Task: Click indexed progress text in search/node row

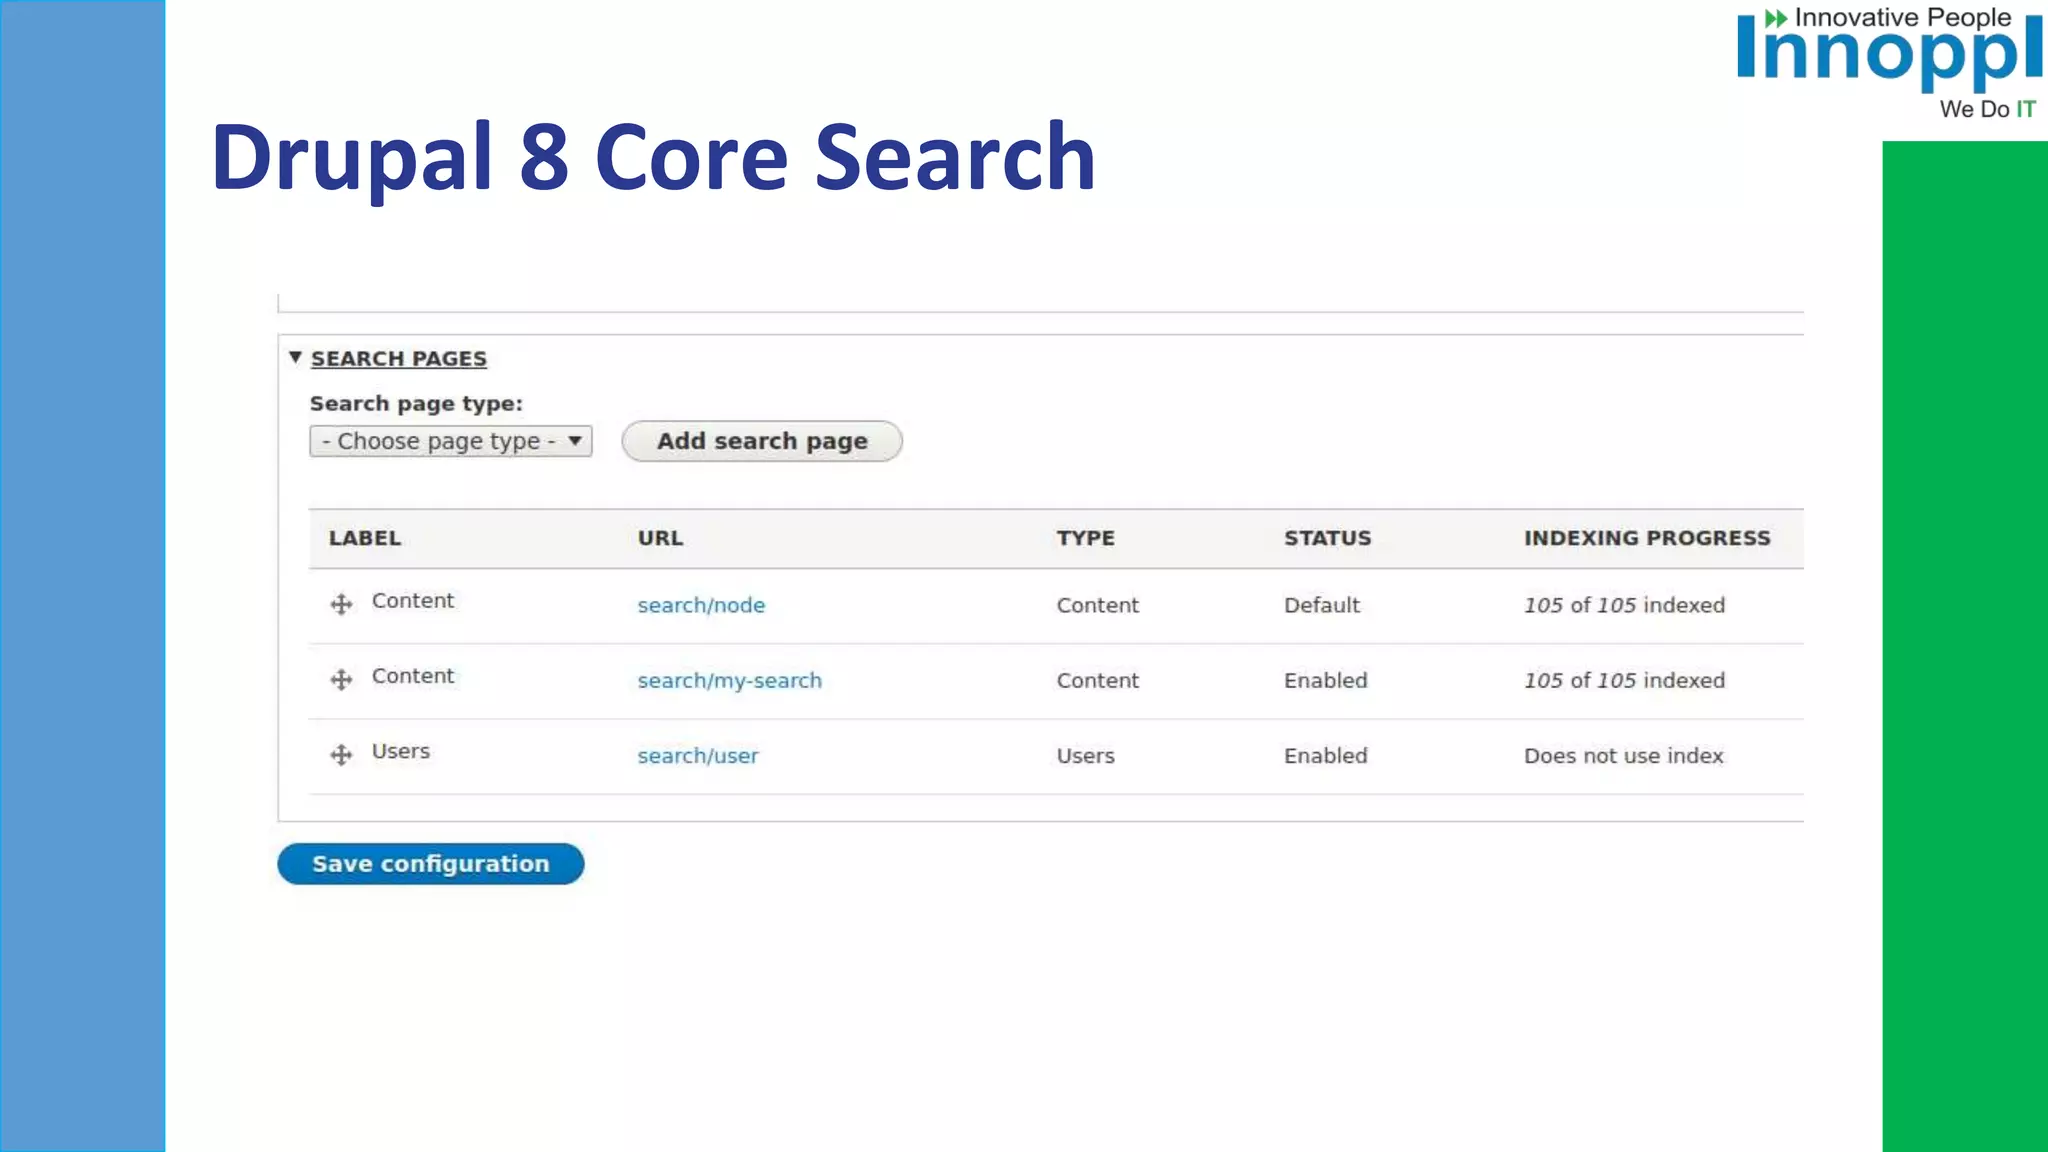Action: [1625, 605]
